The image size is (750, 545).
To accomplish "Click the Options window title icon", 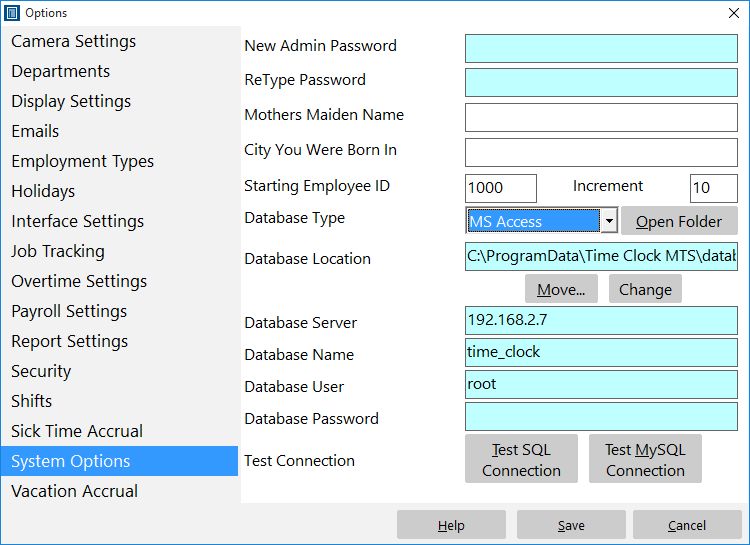I will pos(12,13).
